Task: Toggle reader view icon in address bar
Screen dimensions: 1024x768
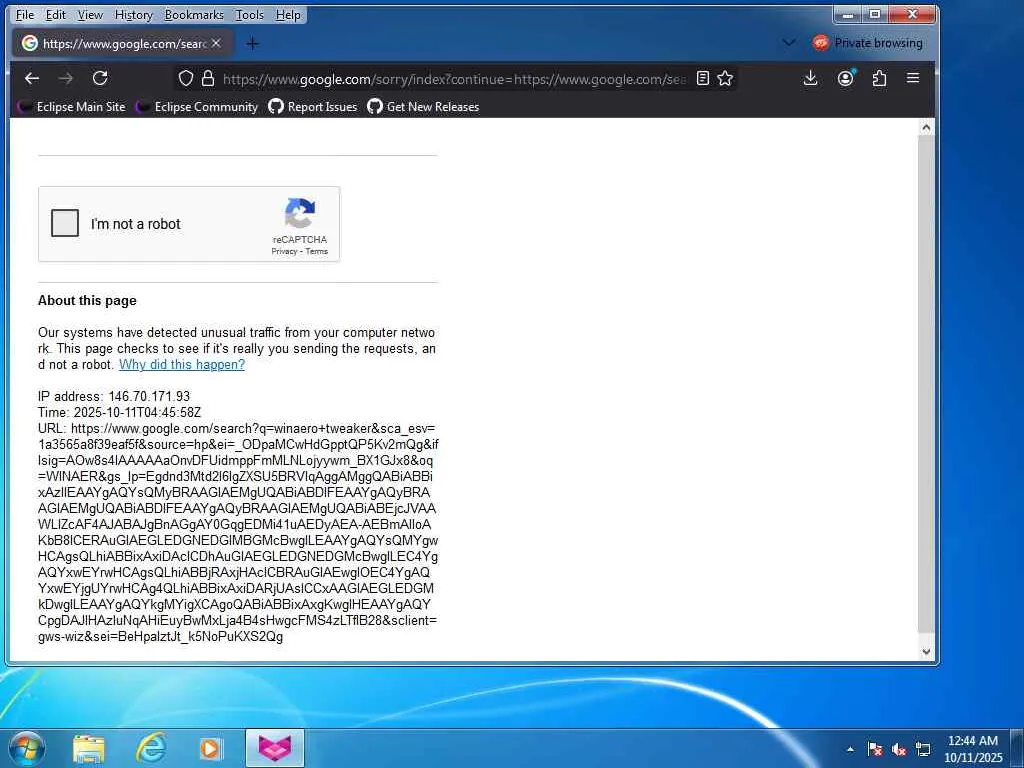Action: (x=703, y=78)
